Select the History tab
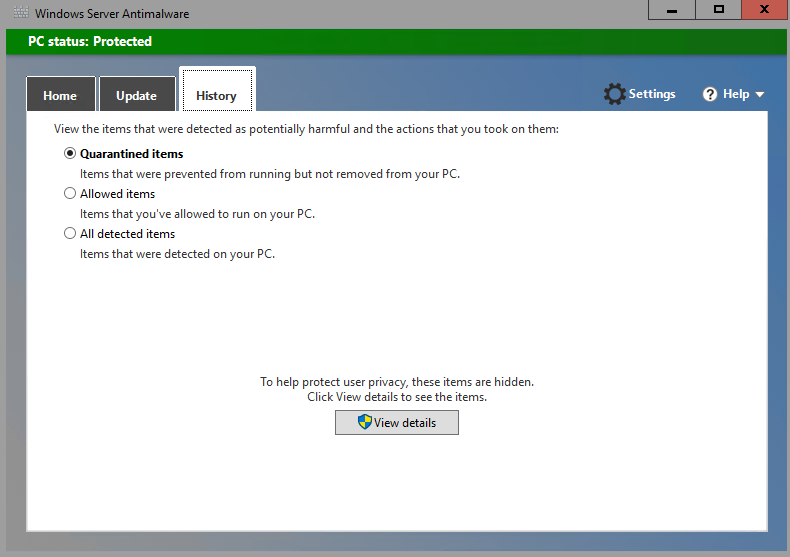Screen dimensions: 790x557 pos(217,91)
